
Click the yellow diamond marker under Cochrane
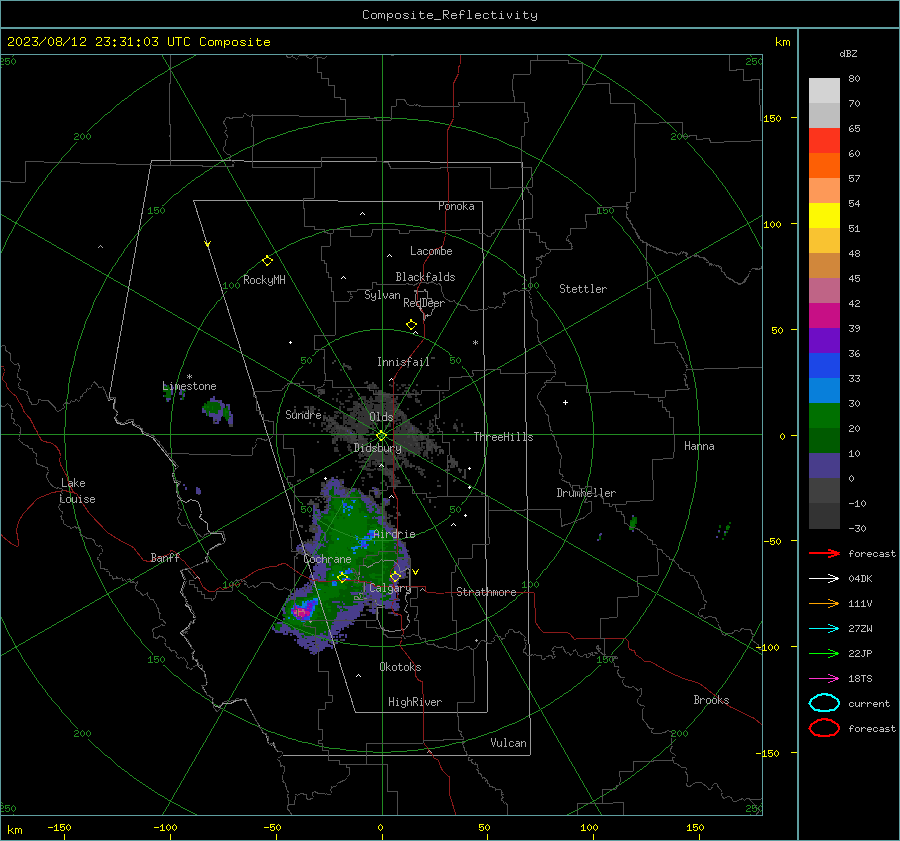click(x=343, y=577)
